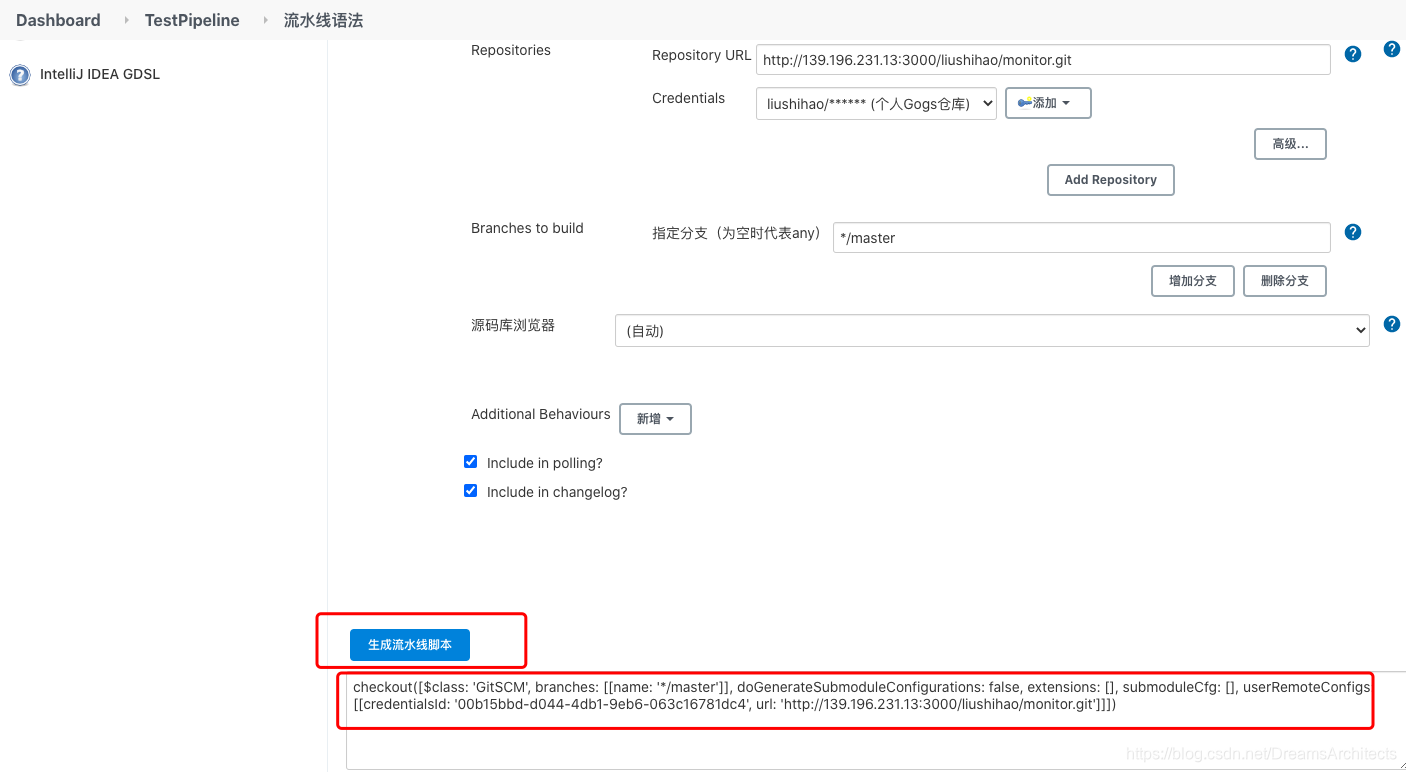Open TestPipeline breadcrumb
The width and height of the screenshot is (1406, 772).
click(x=192, y=20)
